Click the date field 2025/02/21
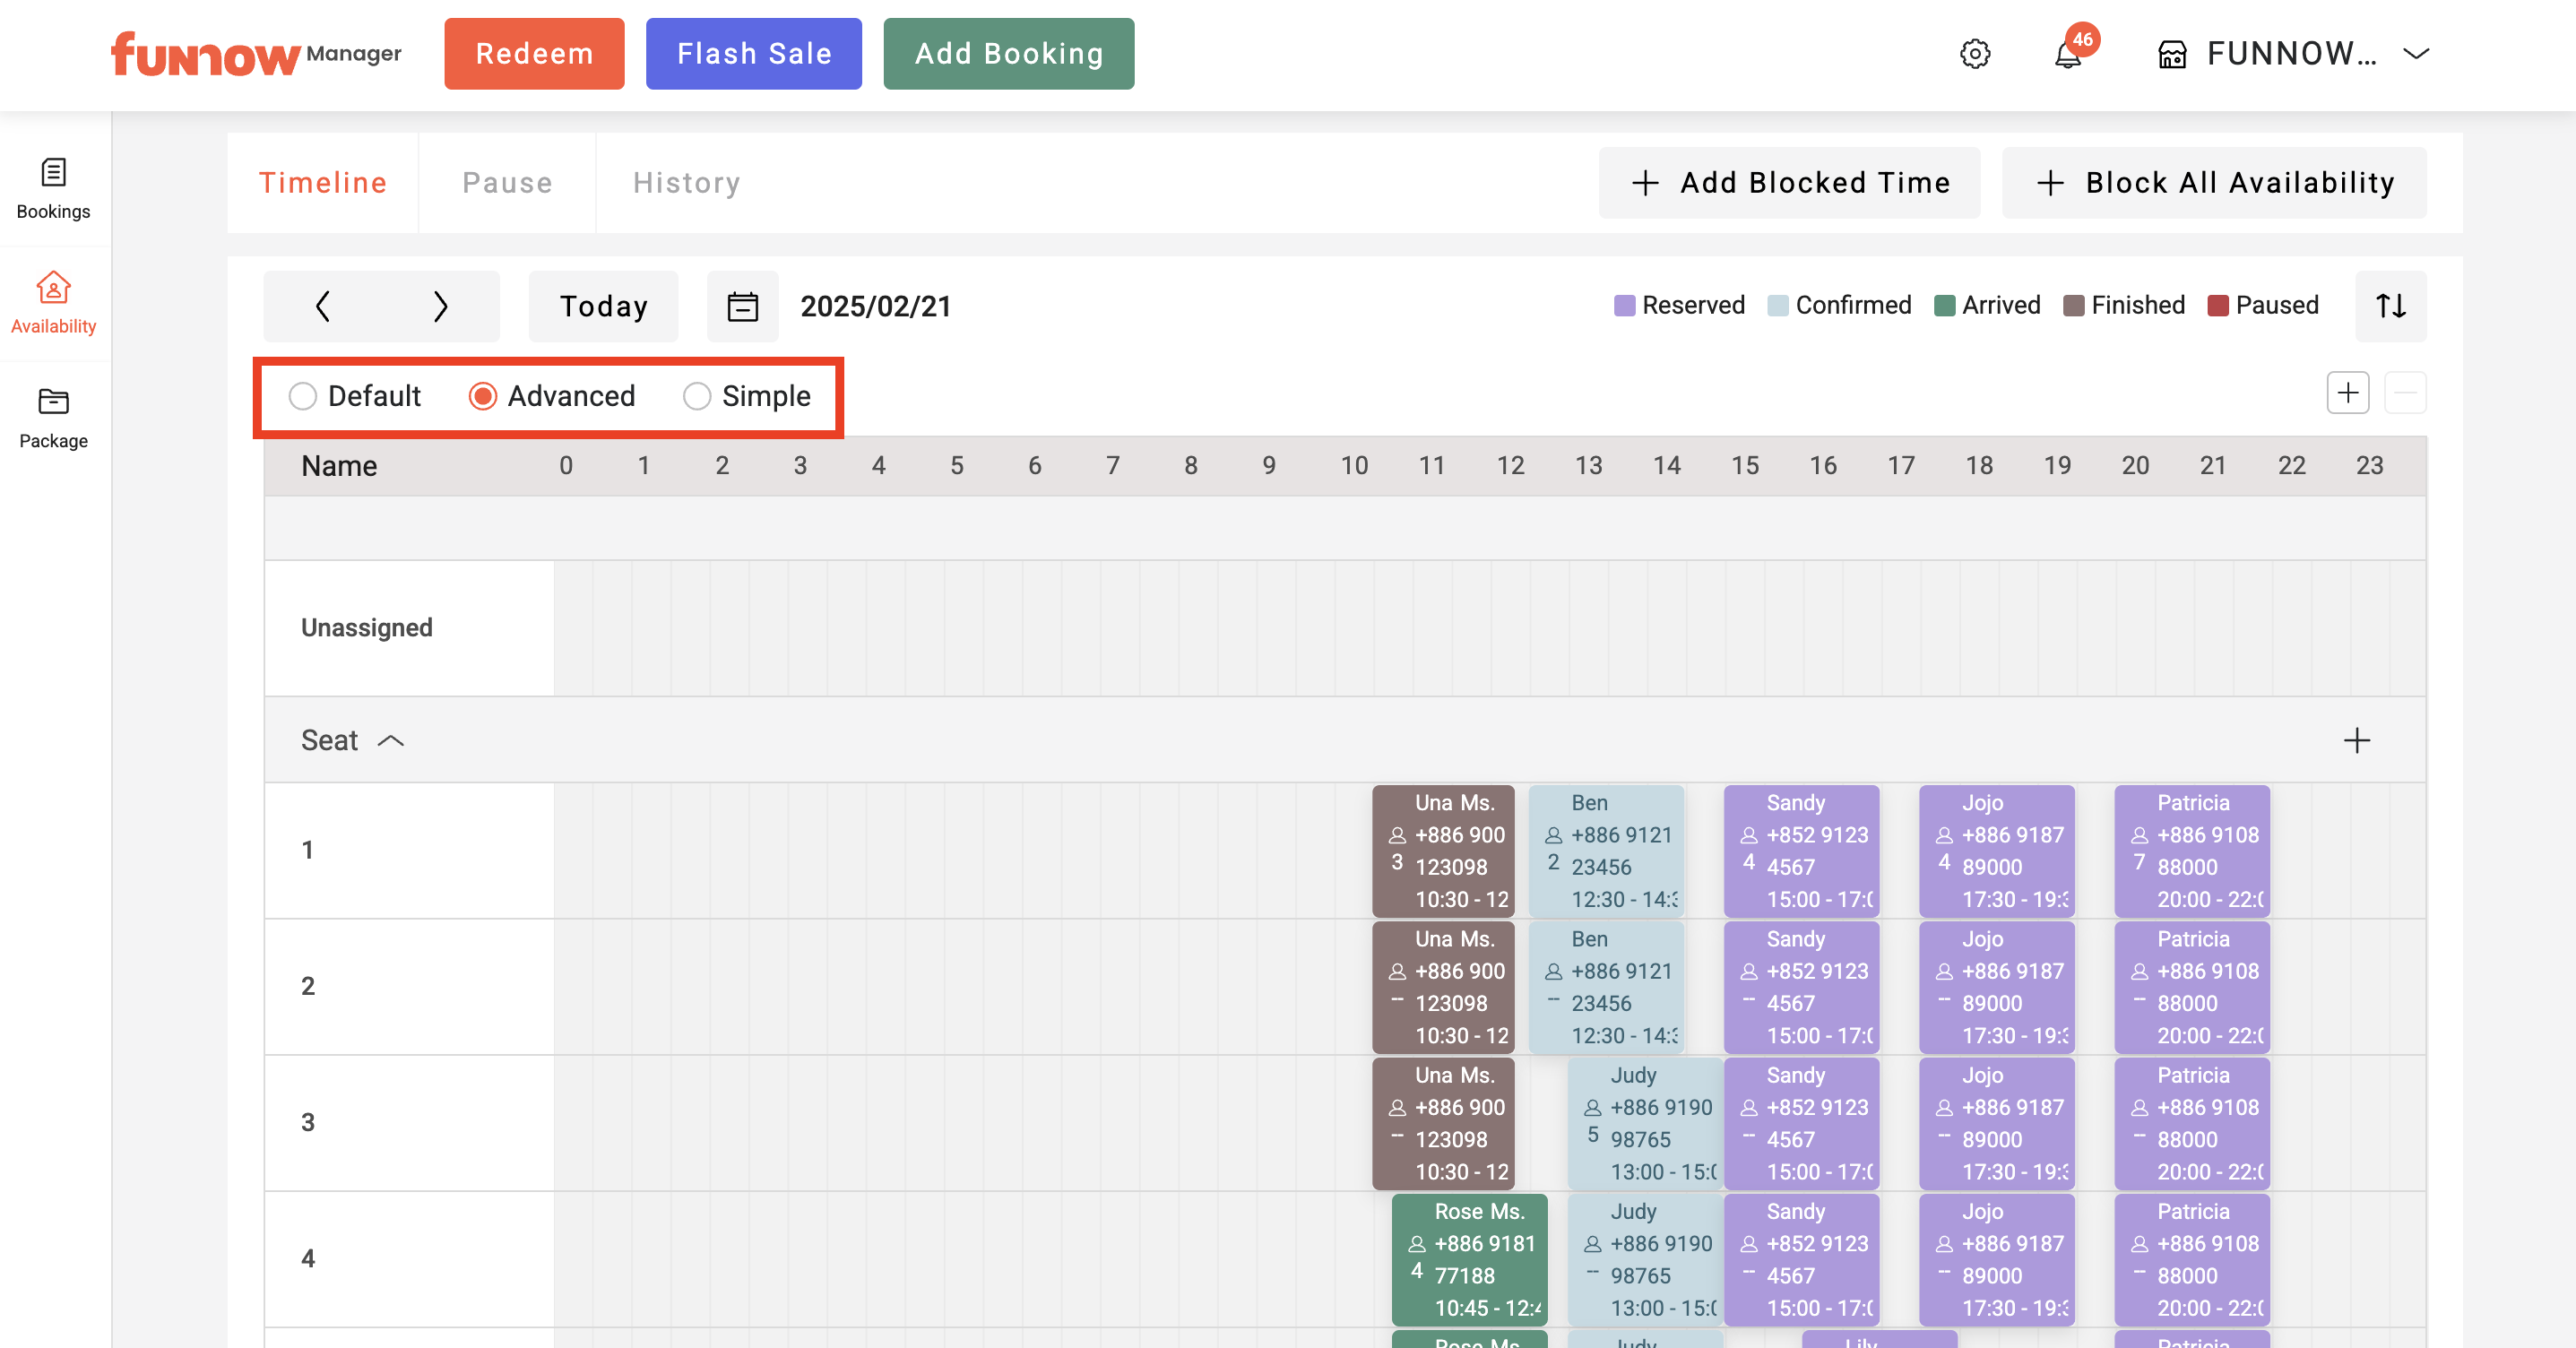The width and height of the screenshot is (2576, 1348). 876,306
